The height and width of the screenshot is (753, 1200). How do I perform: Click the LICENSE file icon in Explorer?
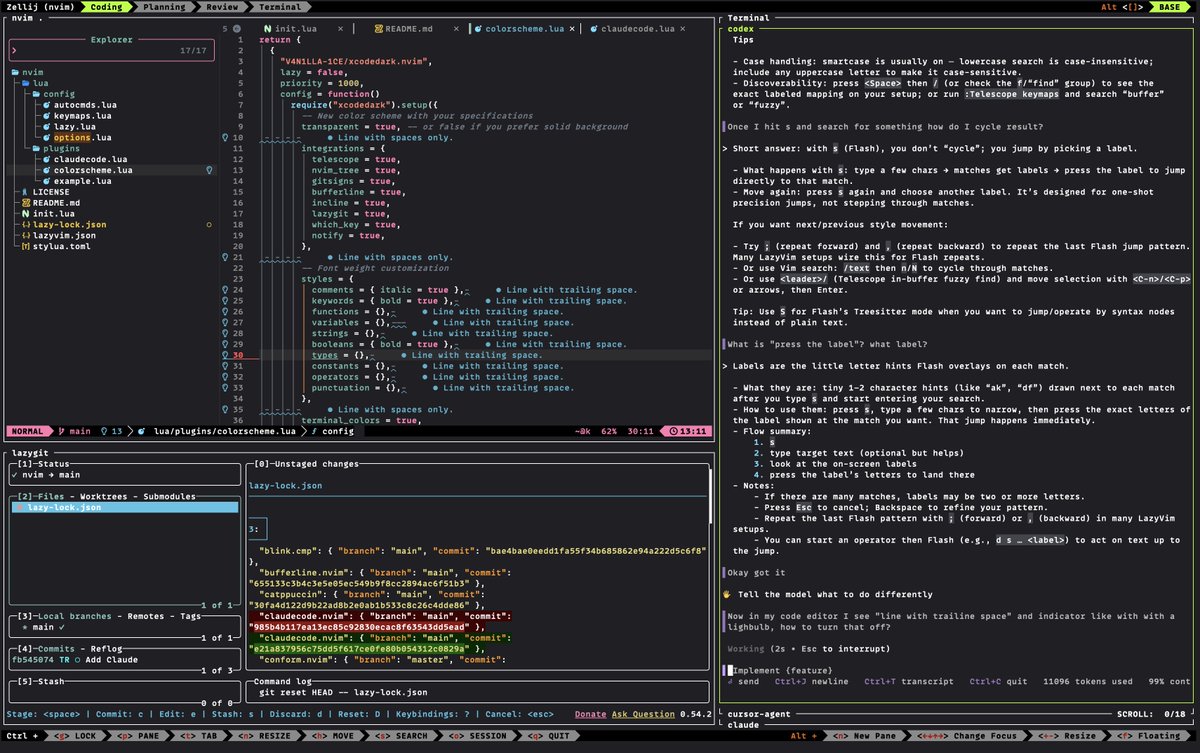25,192
